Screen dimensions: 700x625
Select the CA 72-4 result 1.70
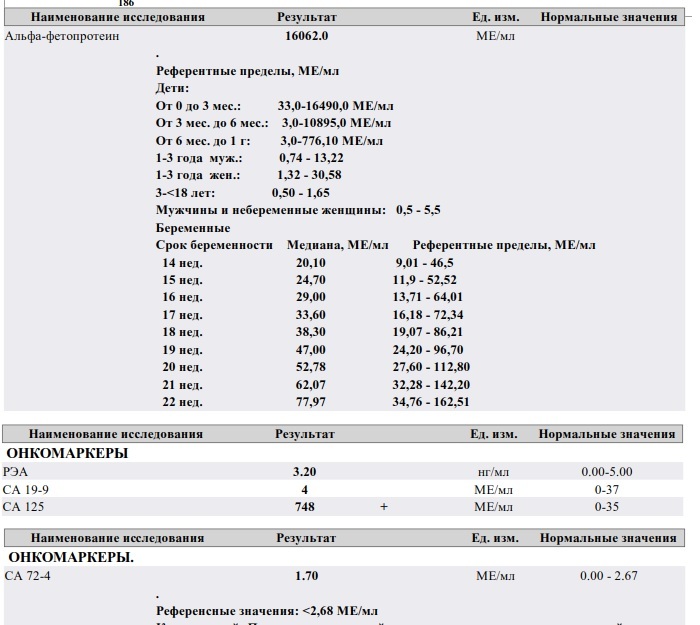pos(307,575)
